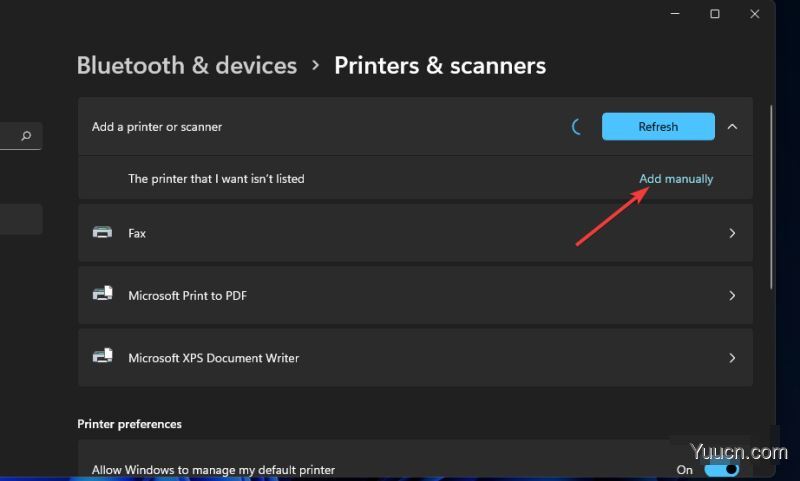
Task: Click the Fax printer icon
Action: (x=102, y=233)
